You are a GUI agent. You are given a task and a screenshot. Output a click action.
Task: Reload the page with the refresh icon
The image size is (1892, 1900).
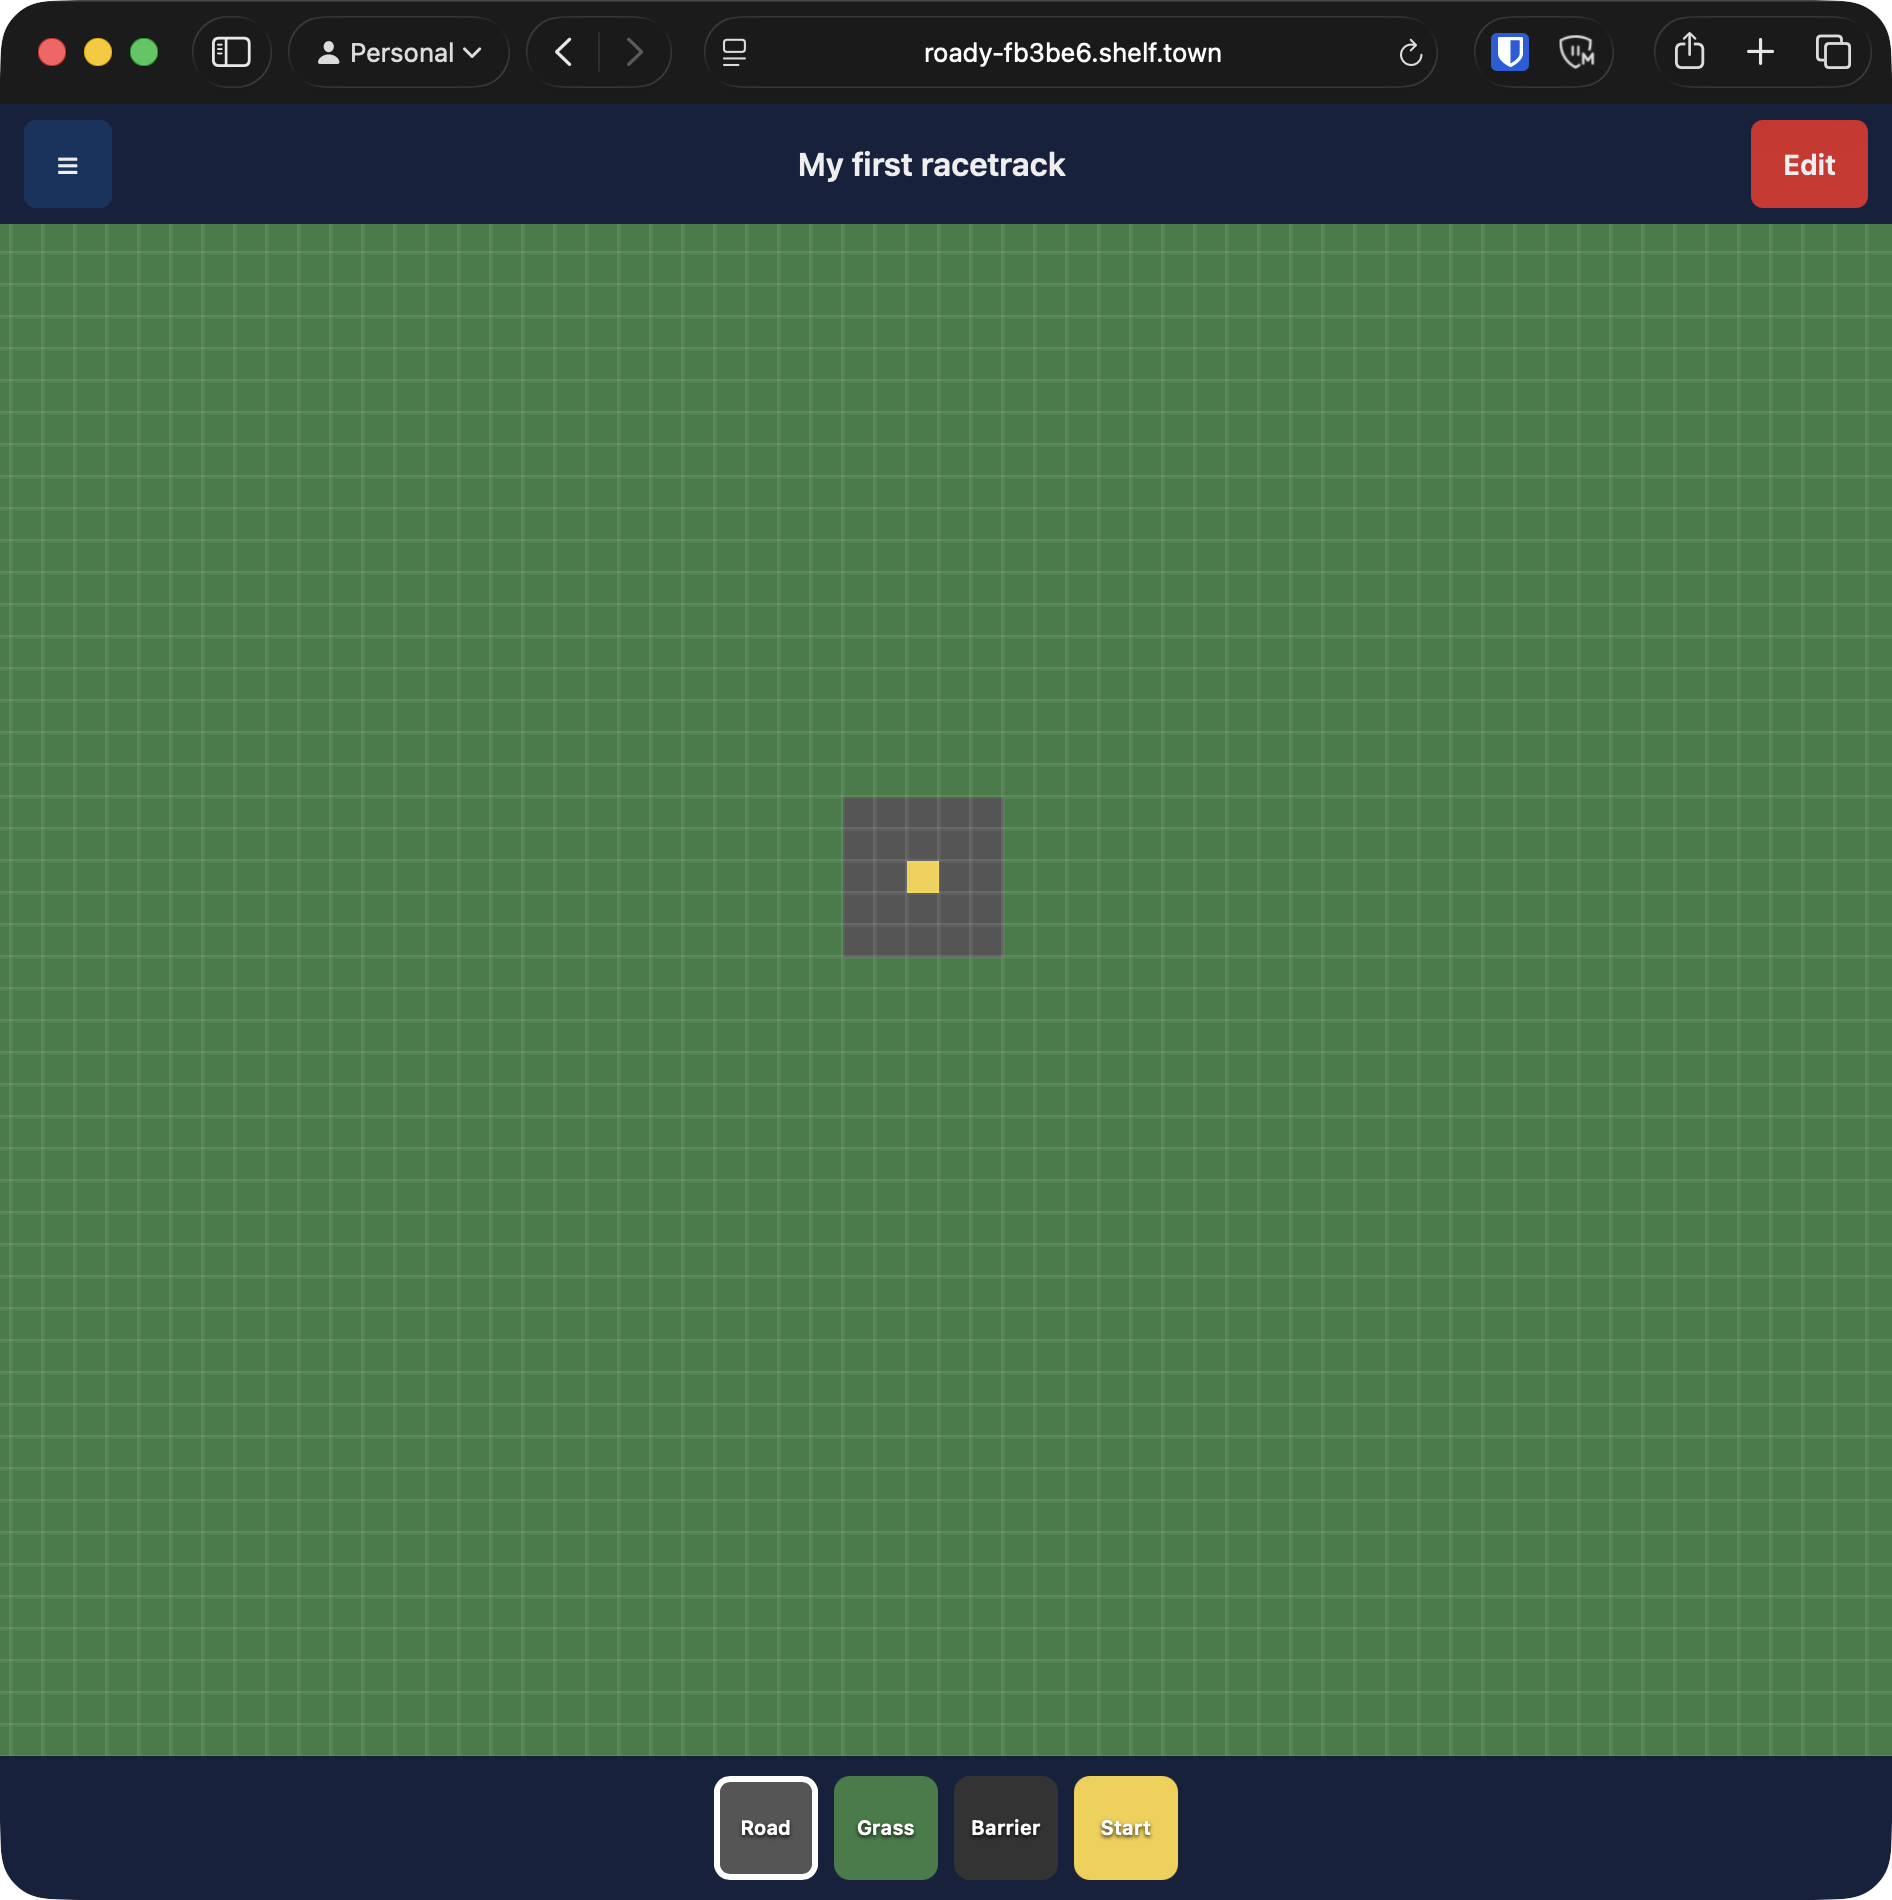pos(1410,52)
